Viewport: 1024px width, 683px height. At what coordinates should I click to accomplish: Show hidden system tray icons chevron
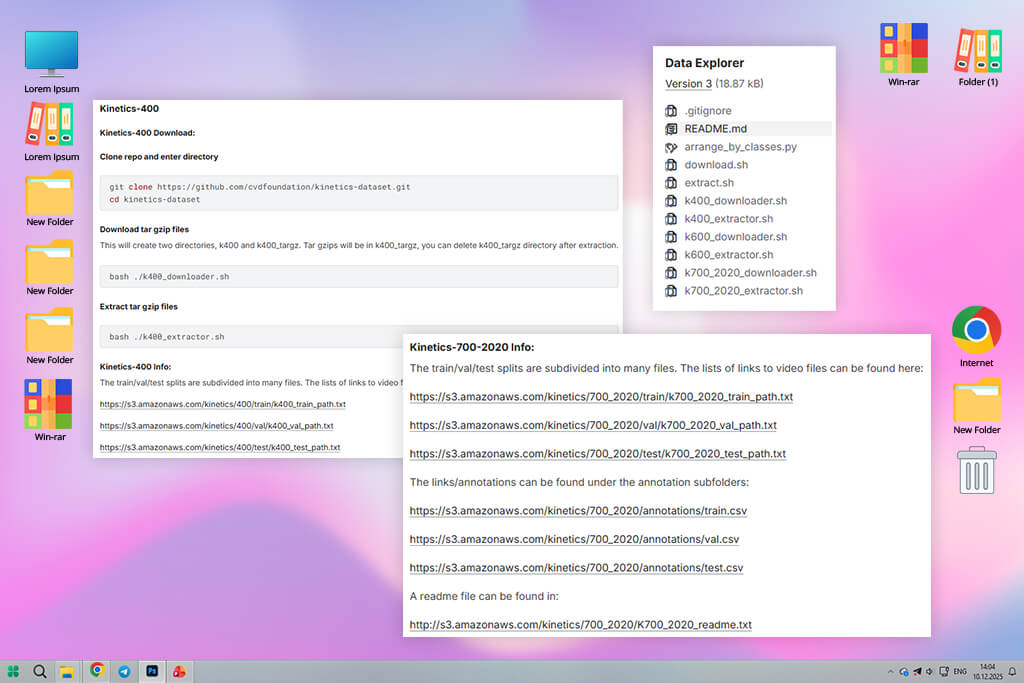pyautogui.click(x=890, y=672)
